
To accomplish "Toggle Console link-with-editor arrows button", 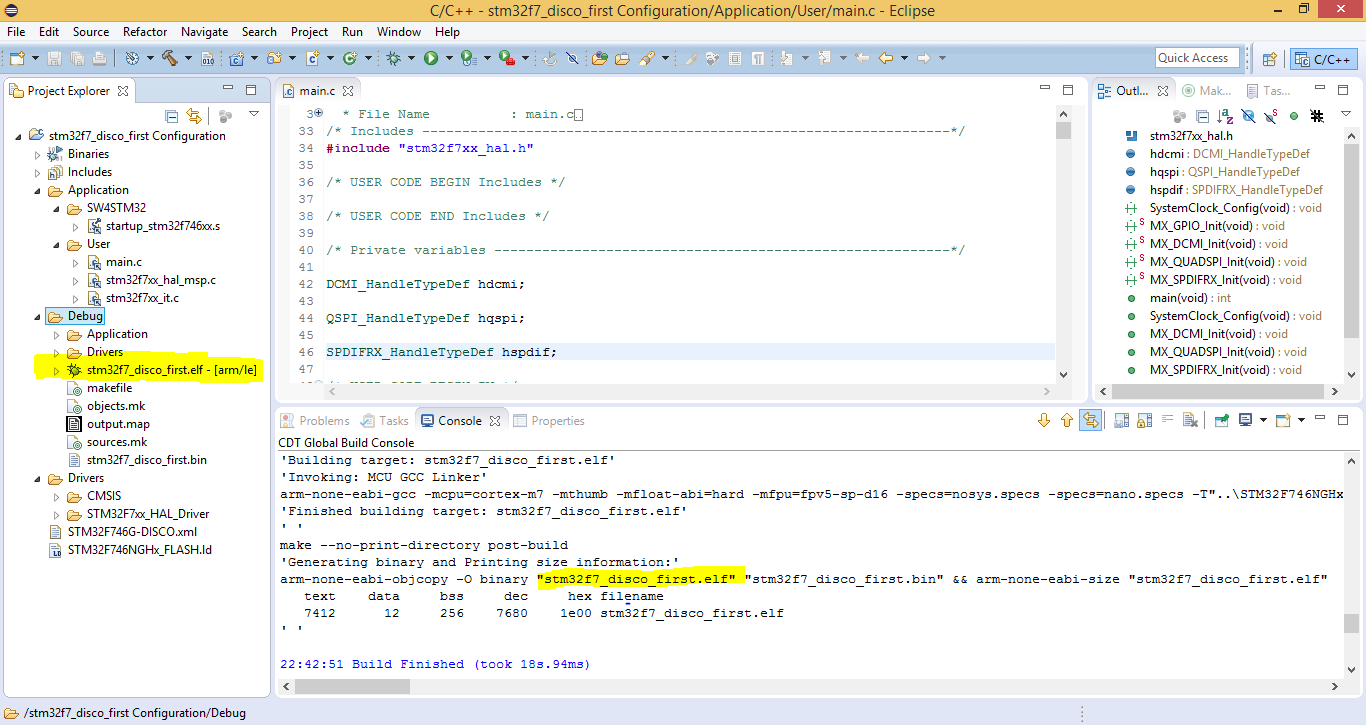I will point(1090,421).
